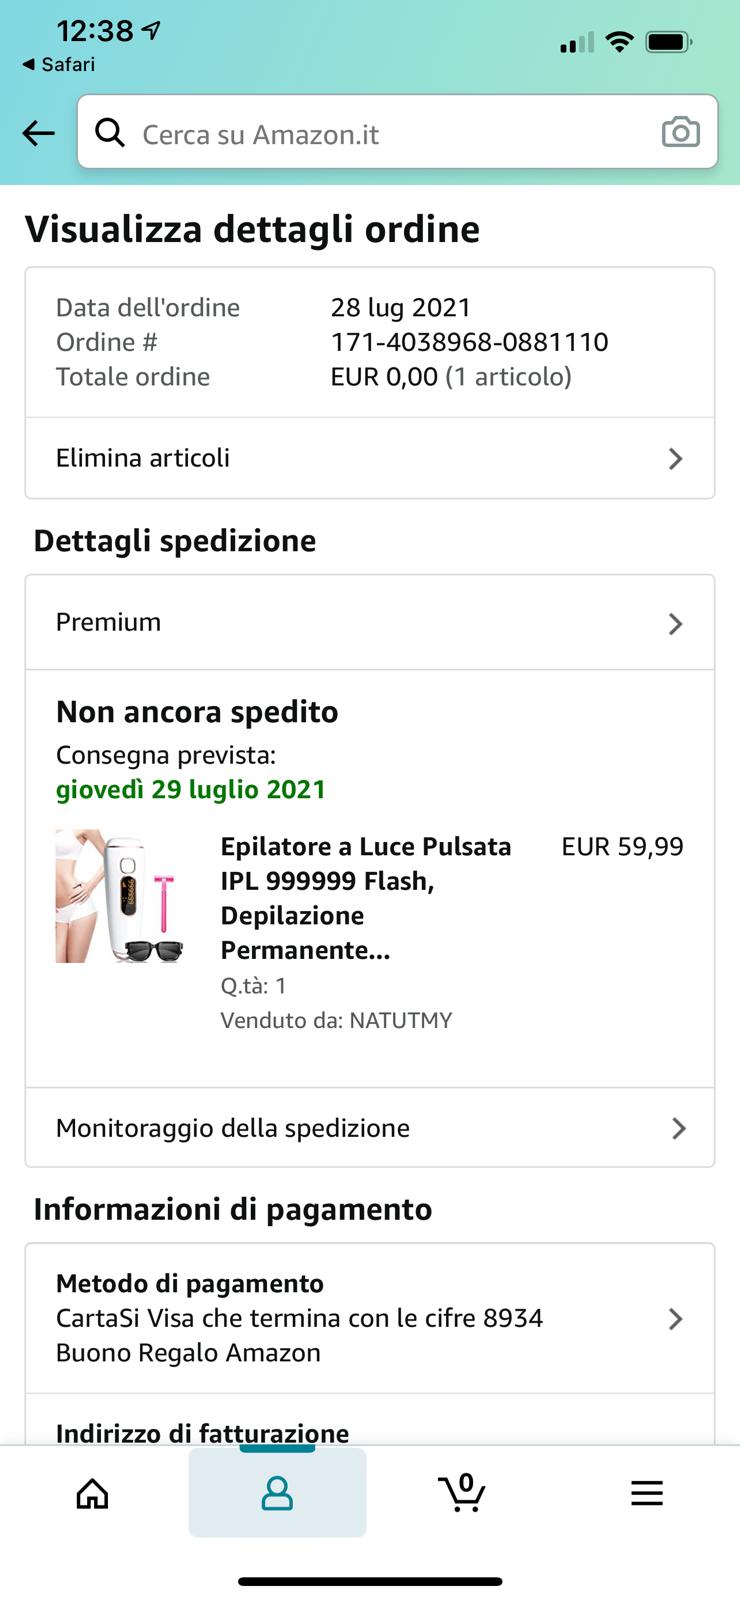Expand Elimina articoli chevron

pyautogui.click(x=676, y=459)
